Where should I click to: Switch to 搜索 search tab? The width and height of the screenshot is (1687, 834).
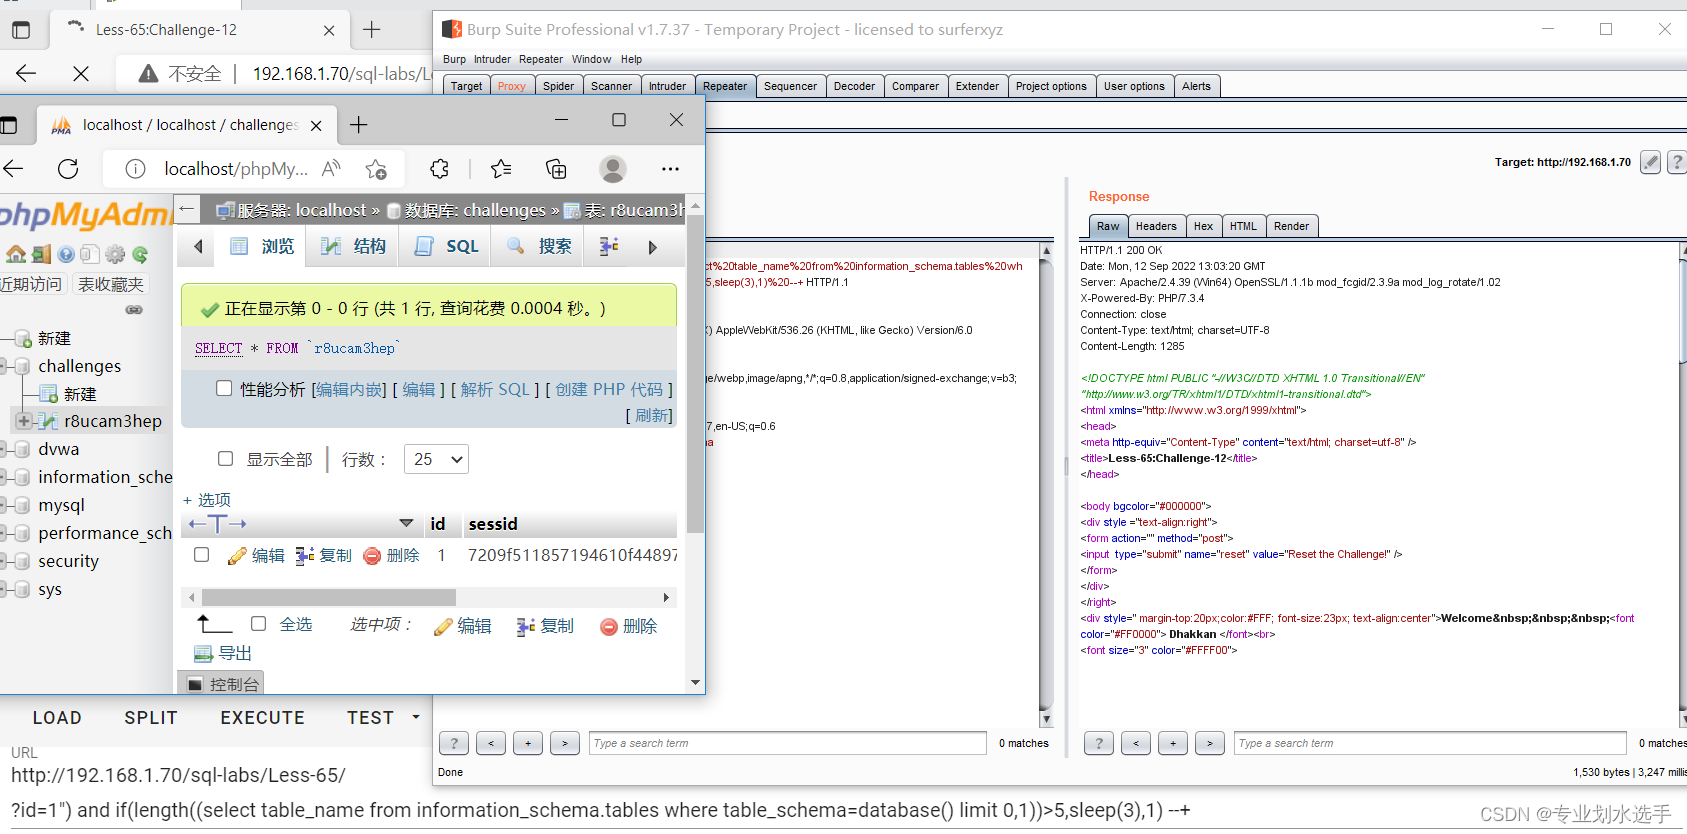(539, 246)
